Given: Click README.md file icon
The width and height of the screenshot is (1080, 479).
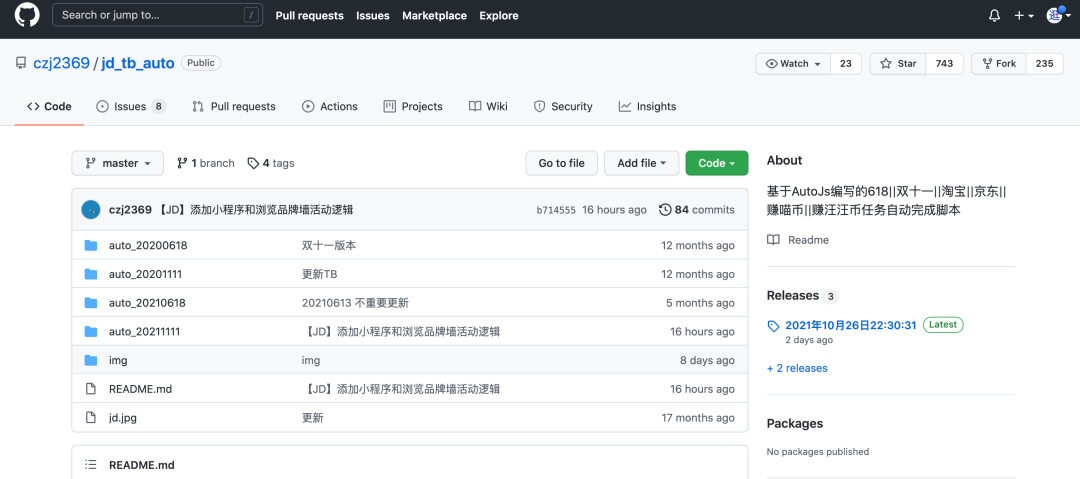Looking at the screenshot, I should click(x=90, y=389).
